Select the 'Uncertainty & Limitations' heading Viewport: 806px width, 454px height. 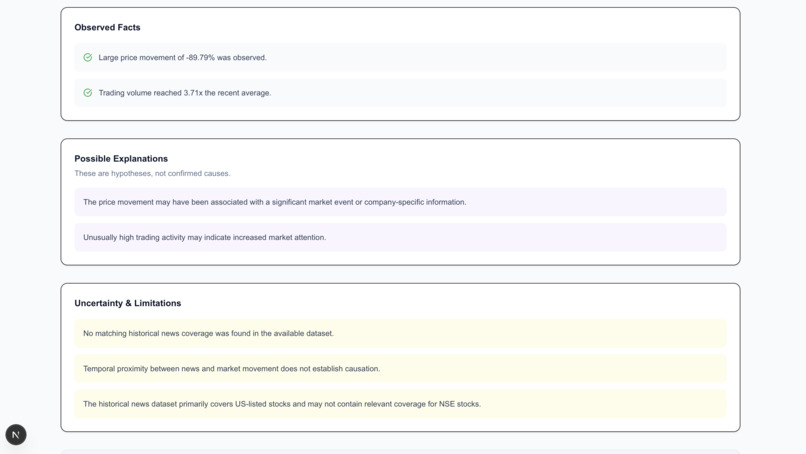(x=127, y=303)
